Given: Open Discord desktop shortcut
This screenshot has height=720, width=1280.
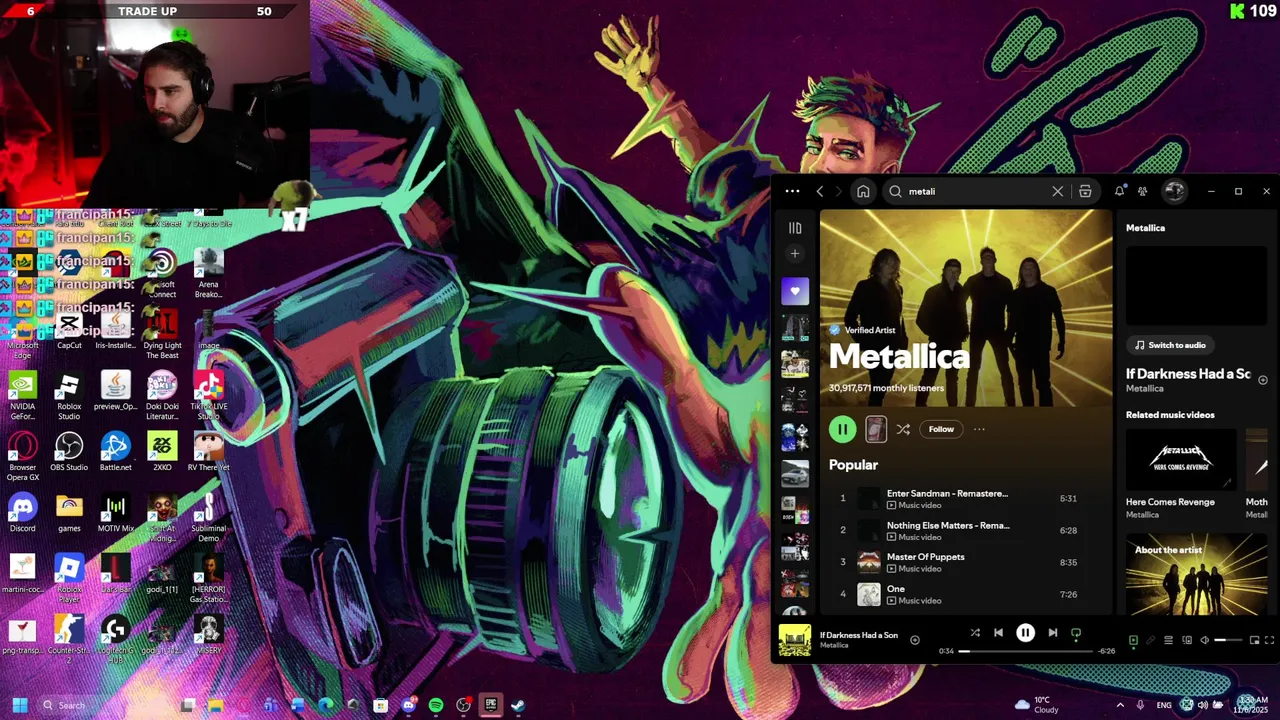Looking at the screenshot, I should click(x=22, y=513).
